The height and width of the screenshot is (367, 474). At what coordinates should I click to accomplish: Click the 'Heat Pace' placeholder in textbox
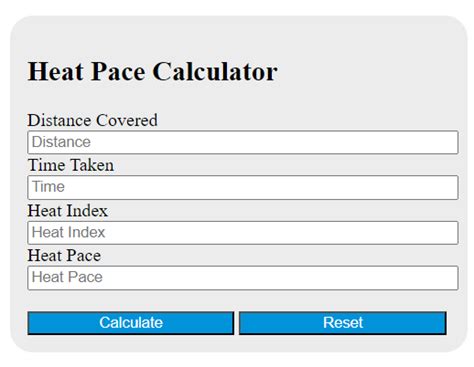click(x=67, y=277)
